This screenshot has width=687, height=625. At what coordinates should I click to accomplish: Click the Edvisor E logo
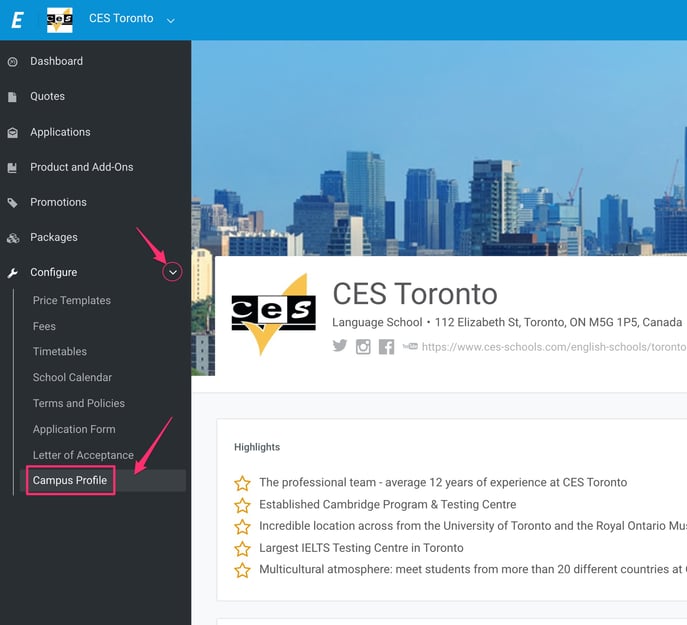coord(18,20)
